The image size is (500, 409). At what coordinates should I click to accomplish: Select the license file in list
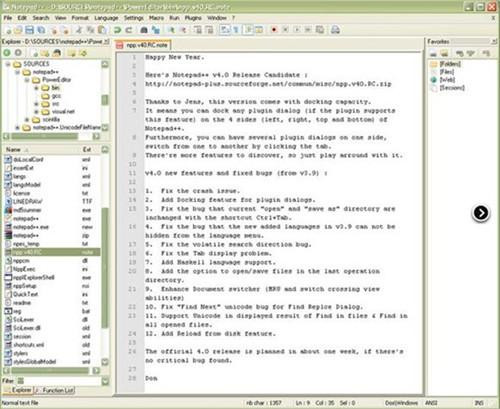pos(21,193)
